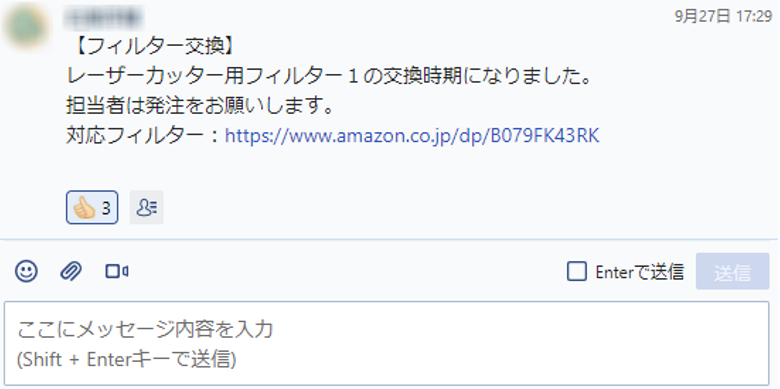Viewport: 780px width, 389px height.
Task: Focus the message input box
Action: 387,343
